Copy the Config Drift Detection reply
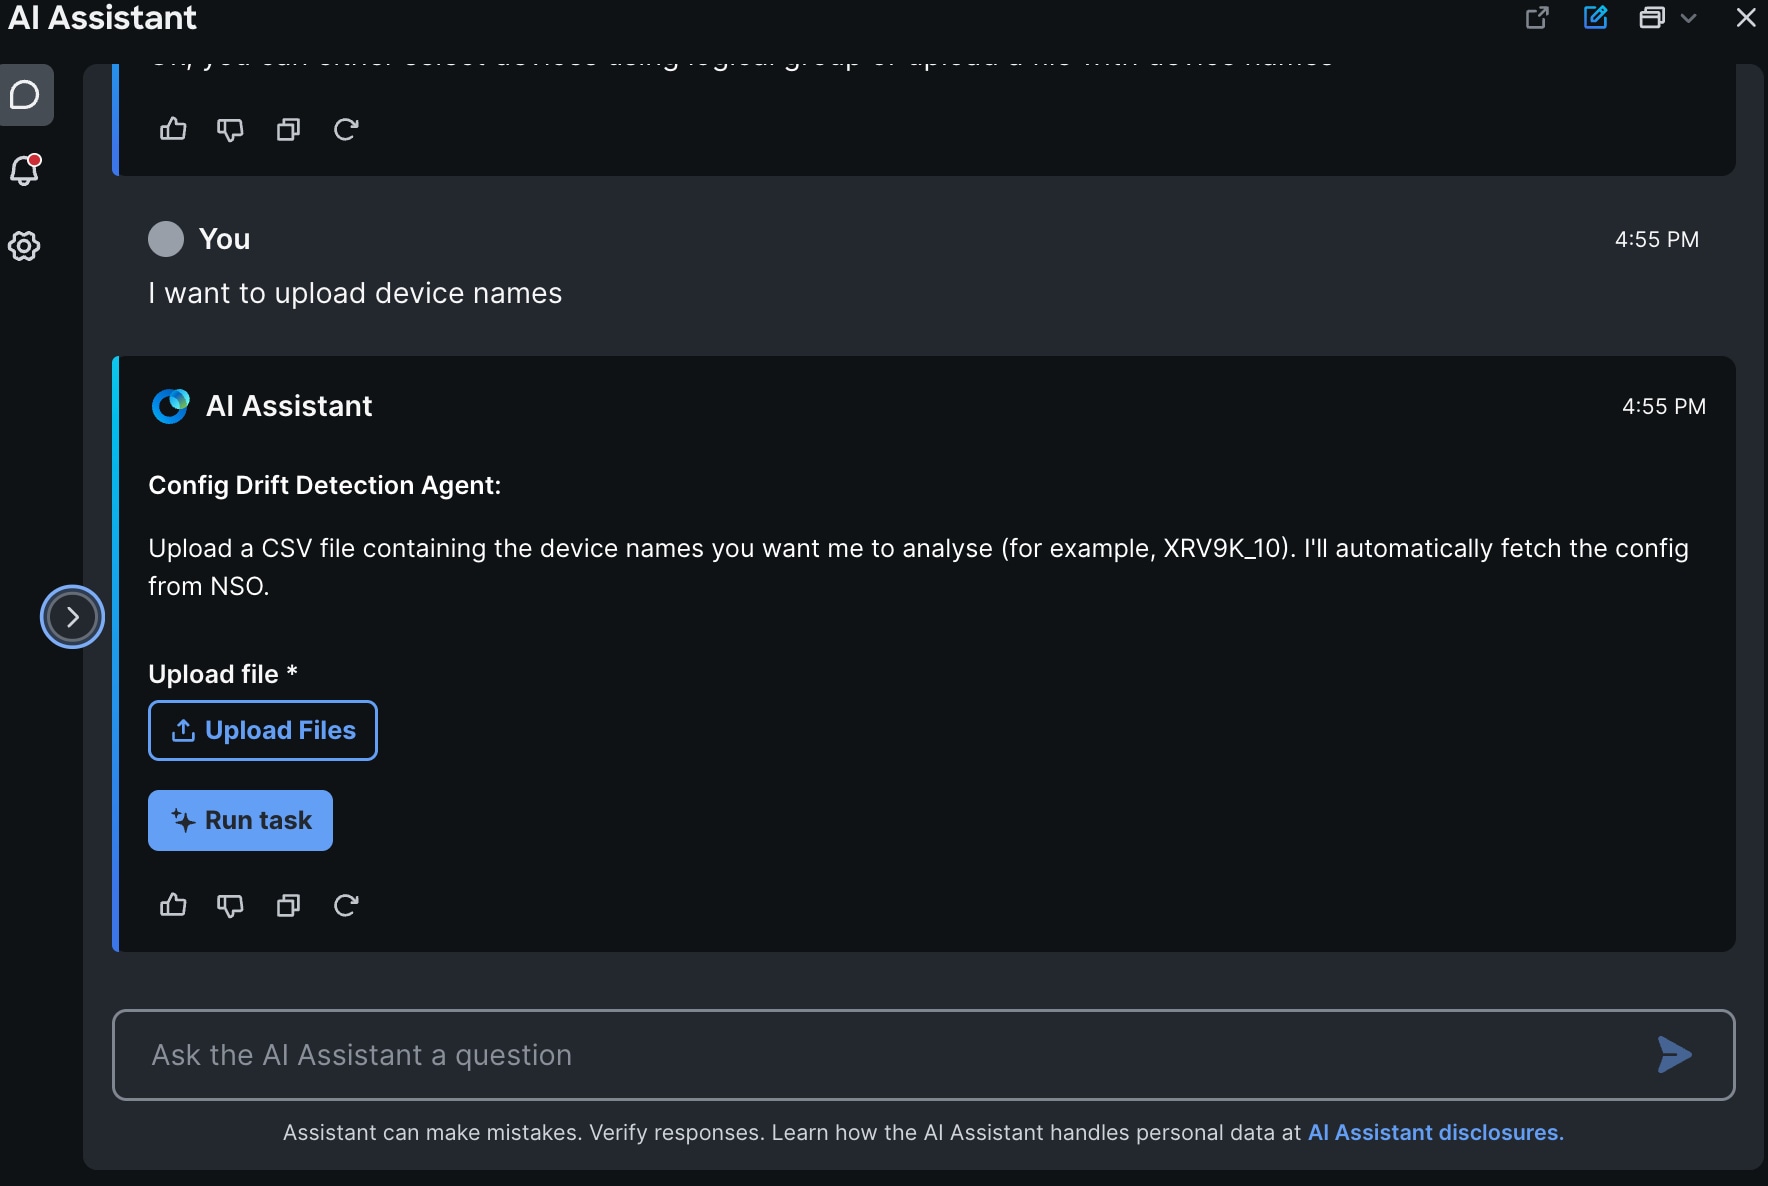 (x=288, y=905)
